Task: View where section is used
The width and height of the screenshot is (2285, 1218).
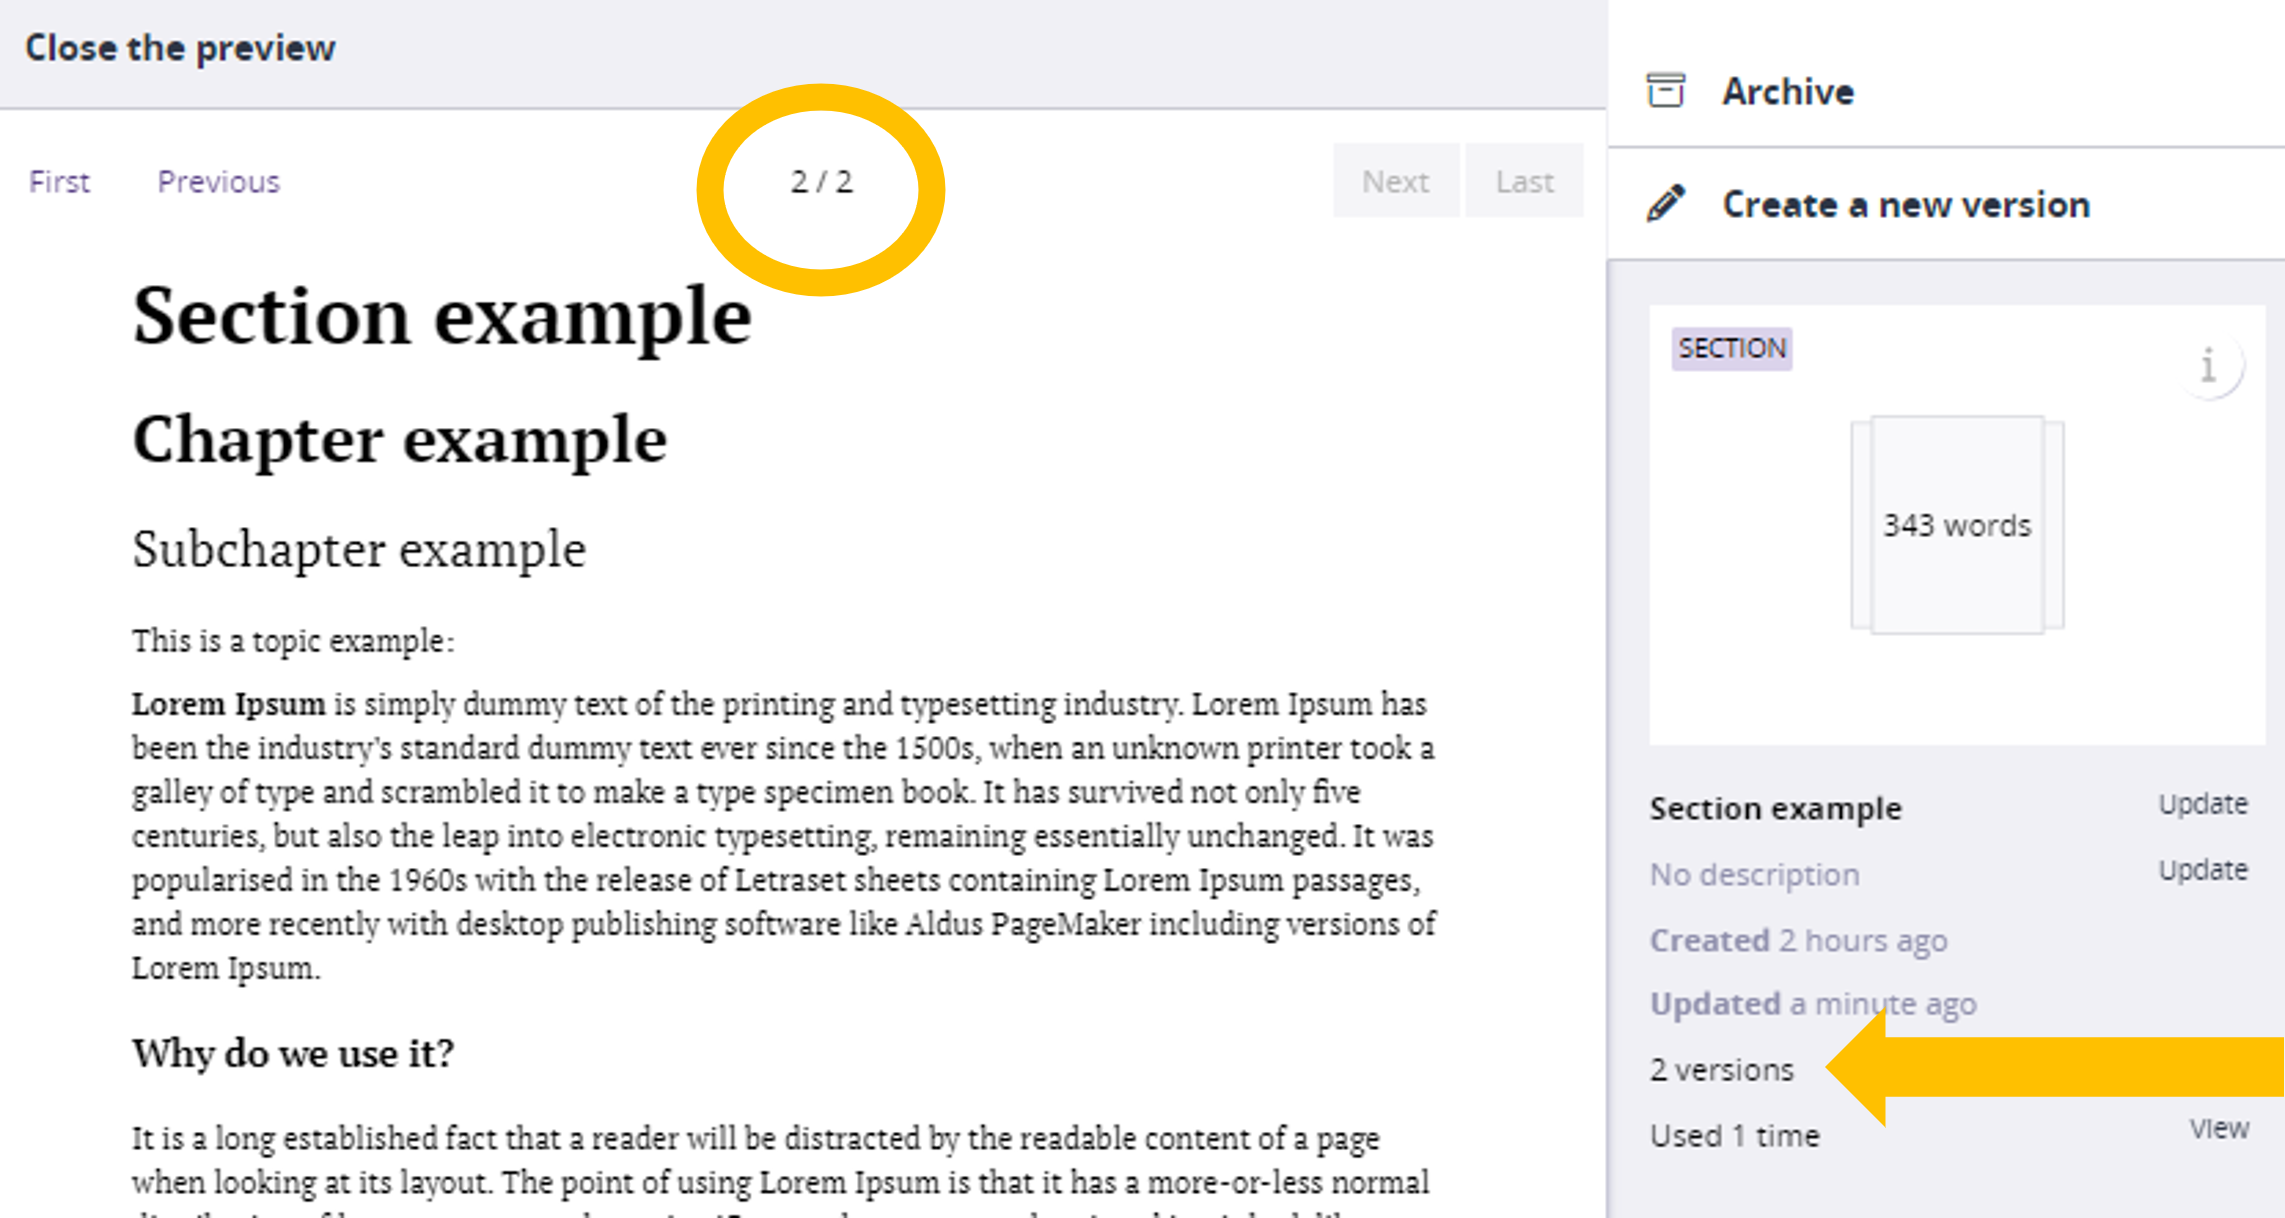Action: coord(2218,1129)
